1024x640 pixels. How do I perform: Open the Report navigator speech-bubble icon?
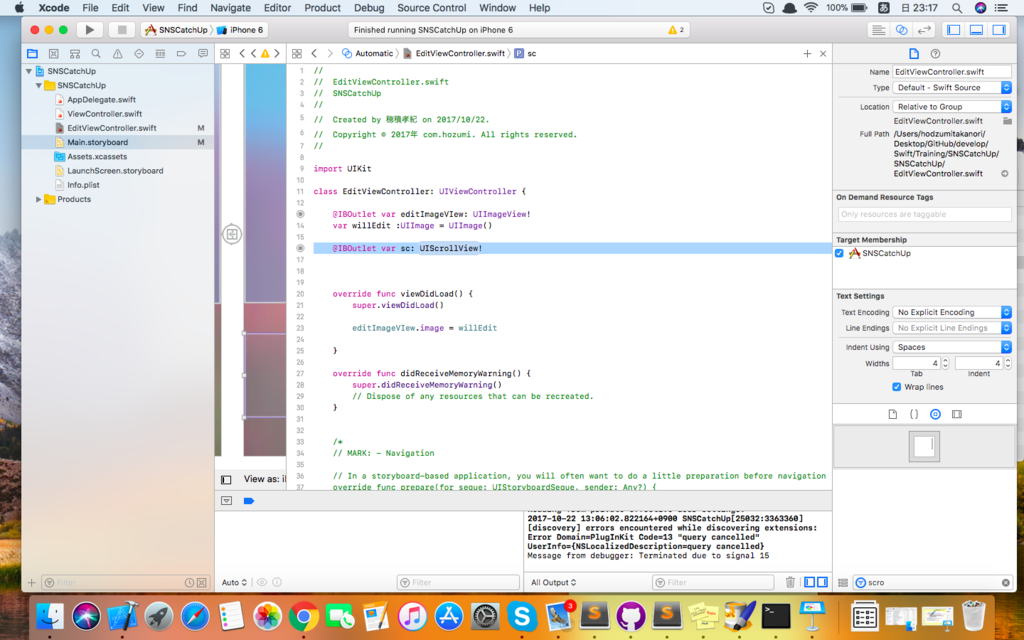(x=202, y=54)
